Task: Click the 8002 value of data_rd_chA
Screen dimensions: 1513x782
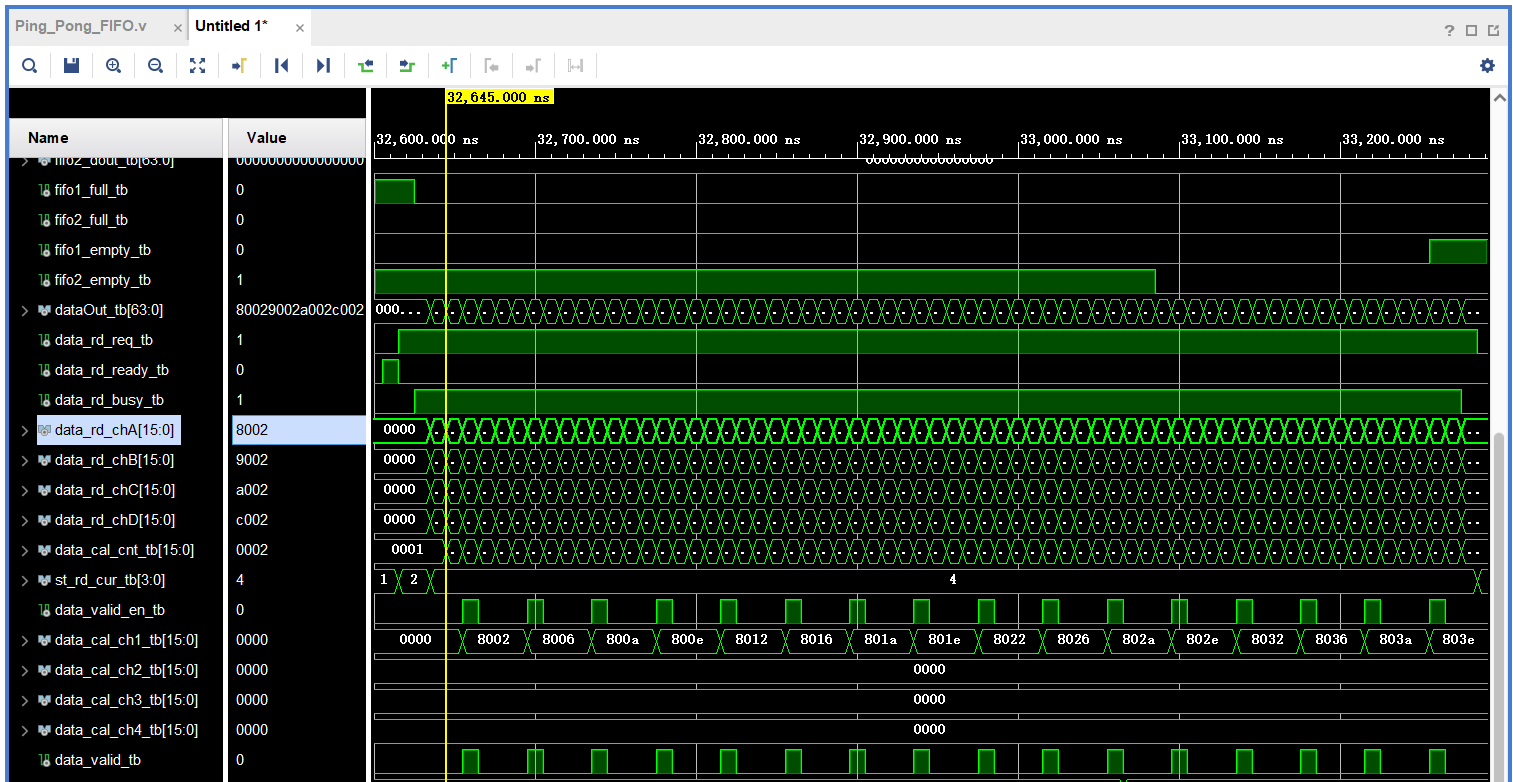Action: tap(252, 430)
